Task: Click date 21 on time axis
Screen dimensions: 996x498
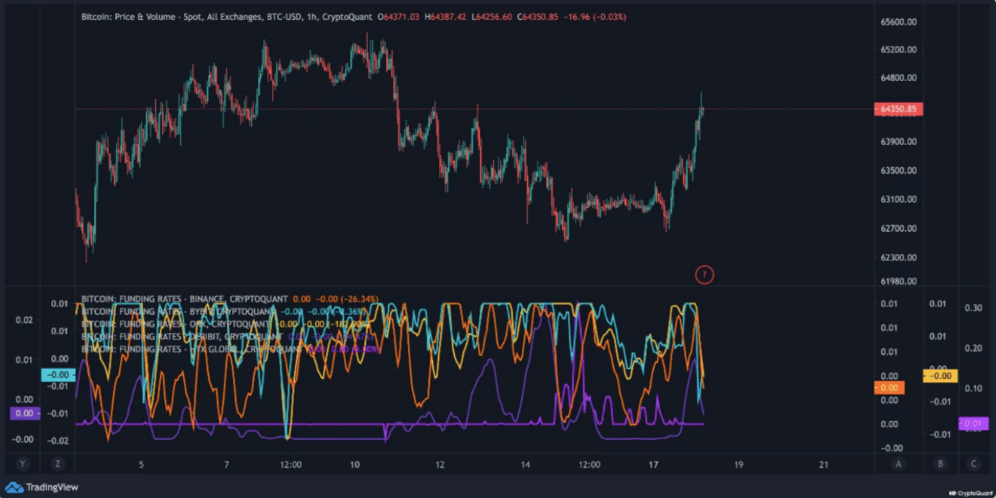Action: coord(824,464)
